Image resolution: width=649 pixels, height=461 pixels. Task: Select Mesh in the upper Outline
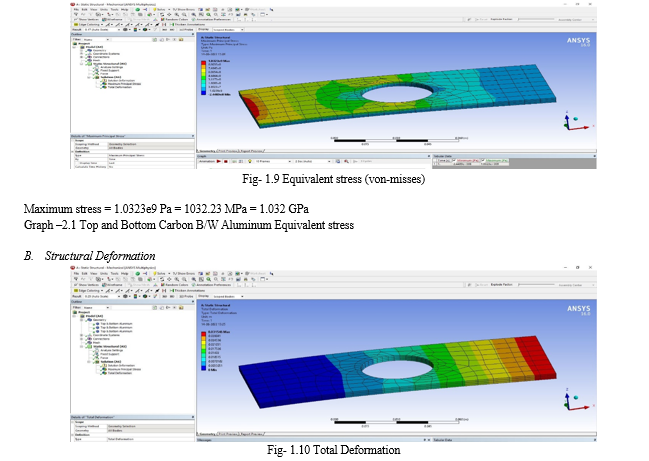[x=96, y=60]
